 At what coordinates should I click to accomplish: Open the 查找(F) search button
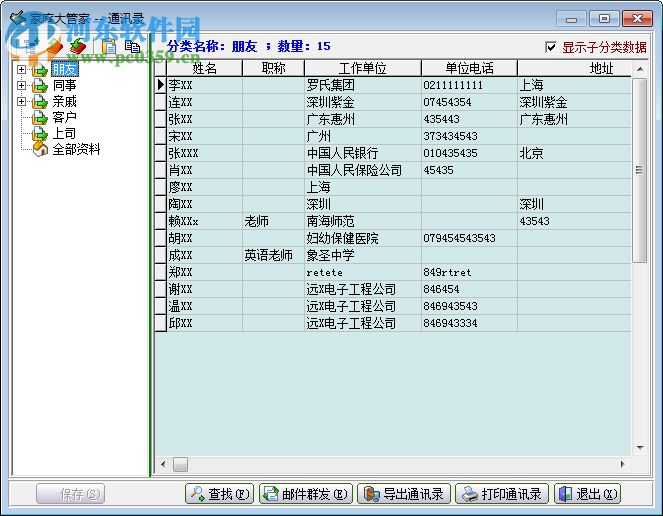219,494
